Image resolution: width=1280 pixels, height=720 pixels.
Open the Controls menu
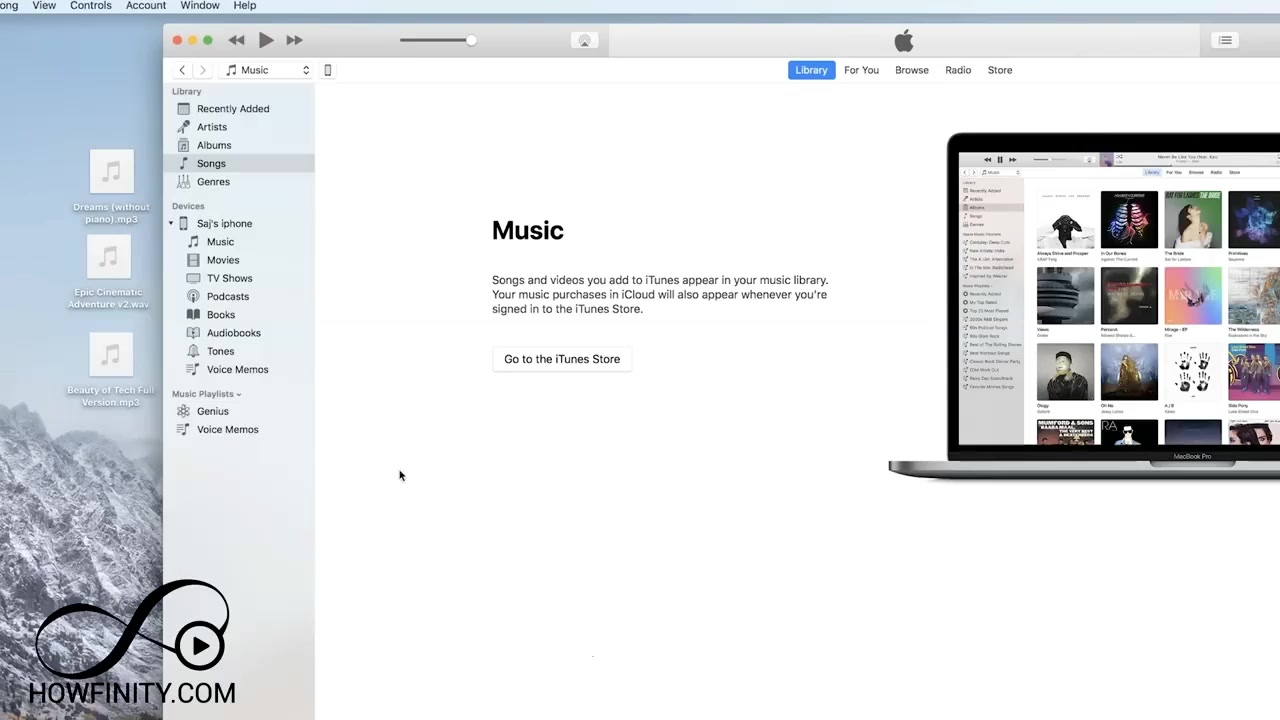(x=91, y=5)
